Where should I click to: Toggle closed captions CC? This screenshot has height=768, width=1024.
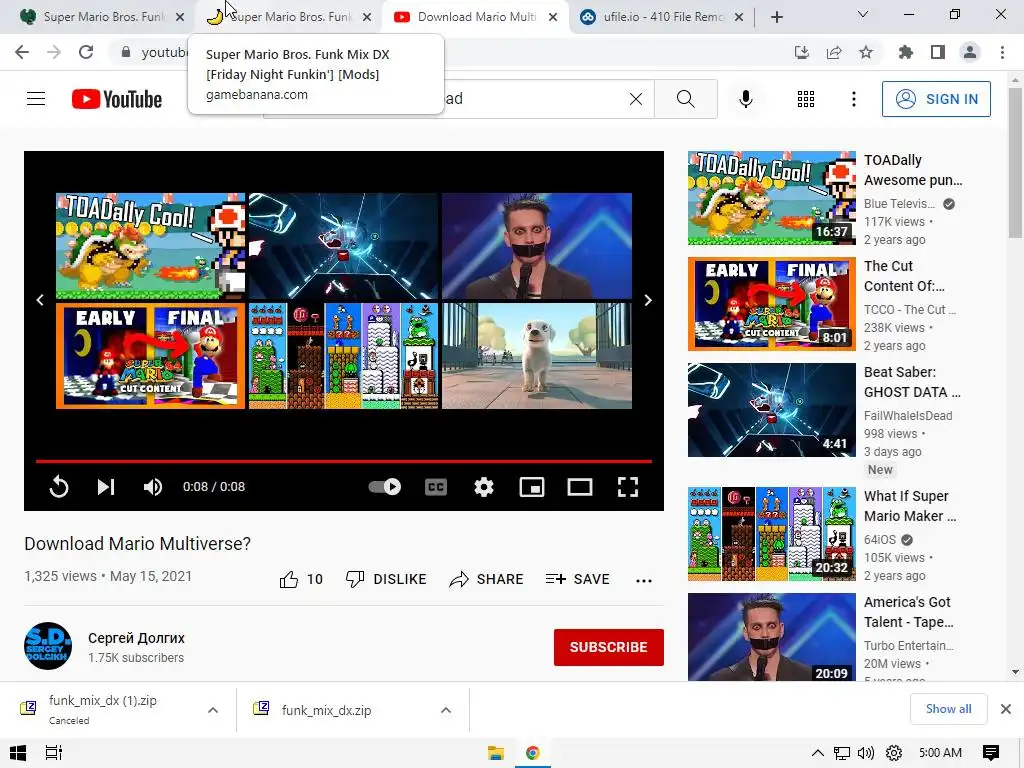click(436, 487)
